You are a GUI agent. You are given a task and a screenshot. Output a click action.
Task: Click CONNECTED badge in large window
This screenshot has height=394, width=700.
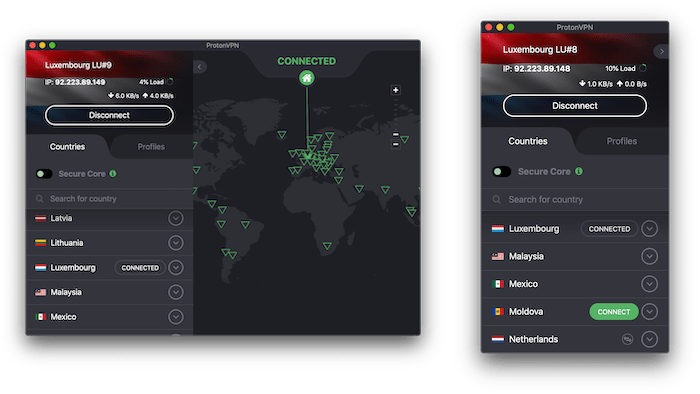140,268
